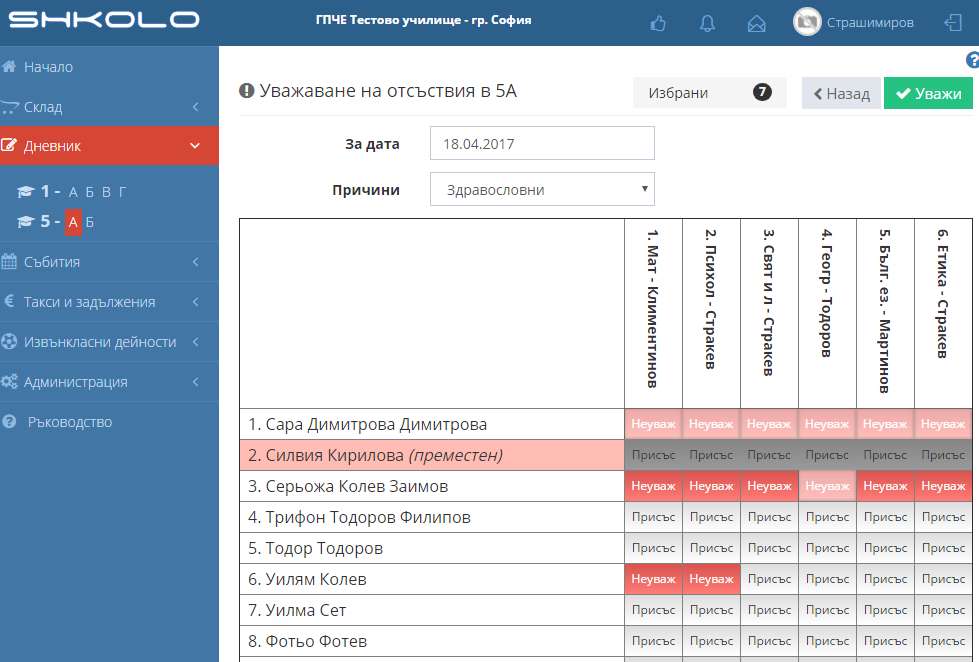Select class Б under grade 5
The image size is (979, 662).
tap(89, 222)
